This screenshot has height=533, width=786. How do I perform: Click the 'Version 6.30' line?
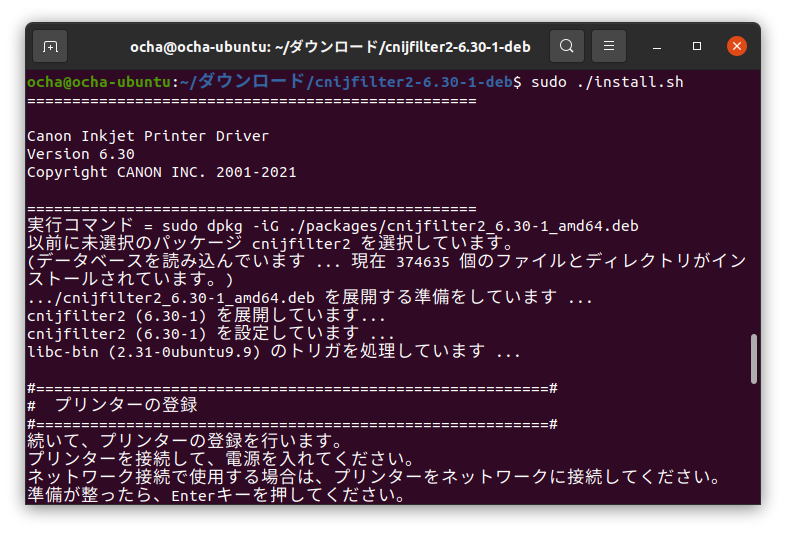click(81, 154)
